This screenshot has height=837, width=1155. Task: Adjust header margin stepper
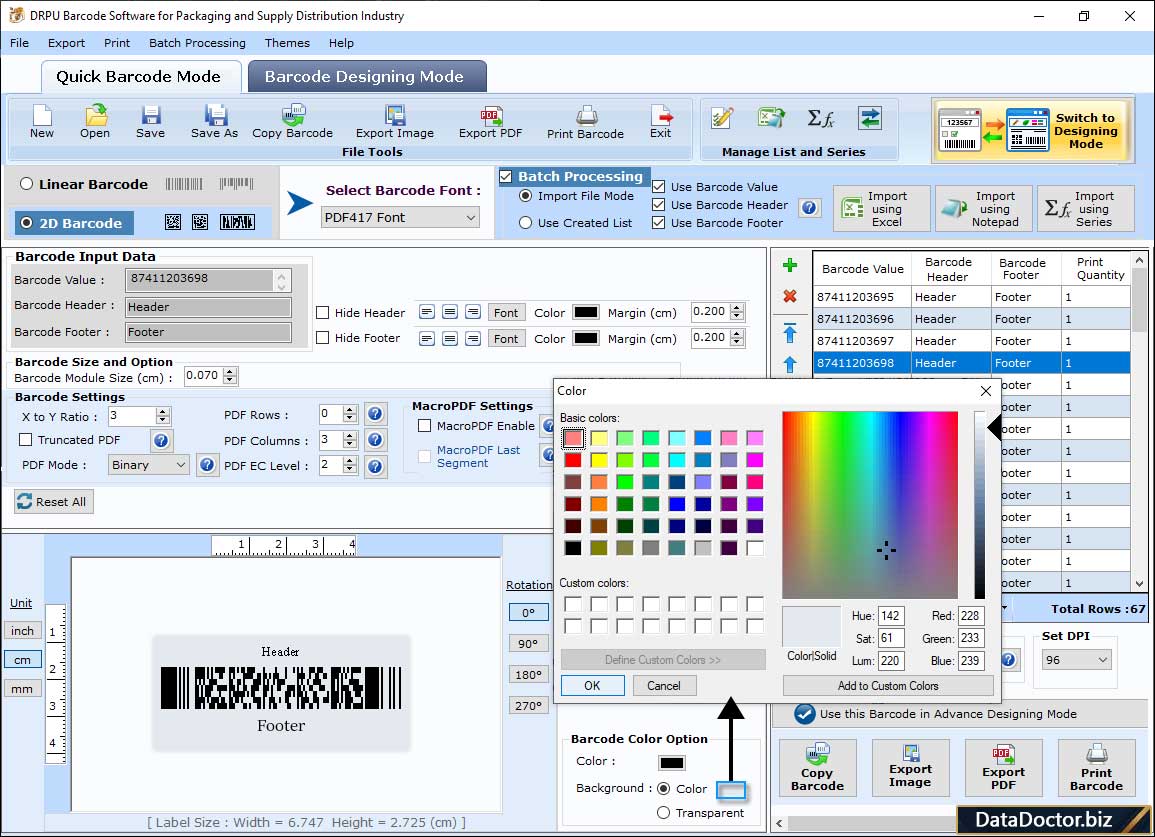737,312
